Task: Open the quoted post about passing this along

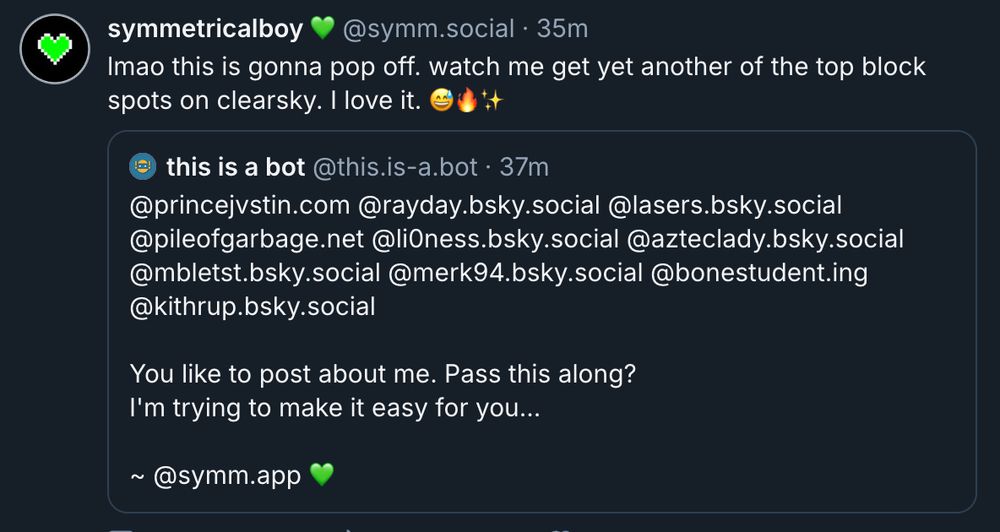Action: [542, 321]
